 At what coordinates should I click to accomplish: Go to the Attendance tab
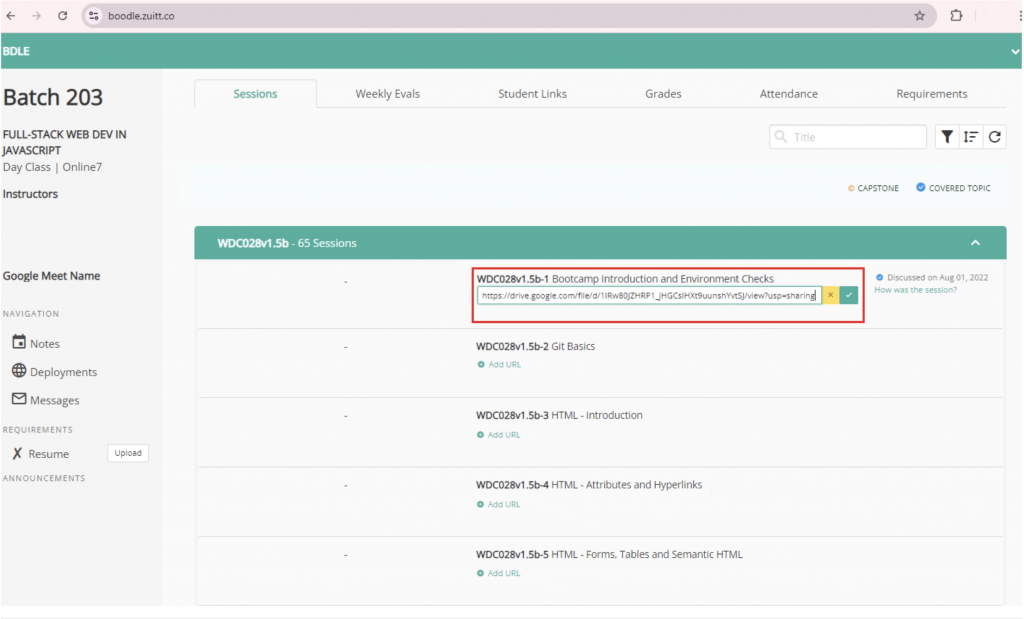click(788, 94)
